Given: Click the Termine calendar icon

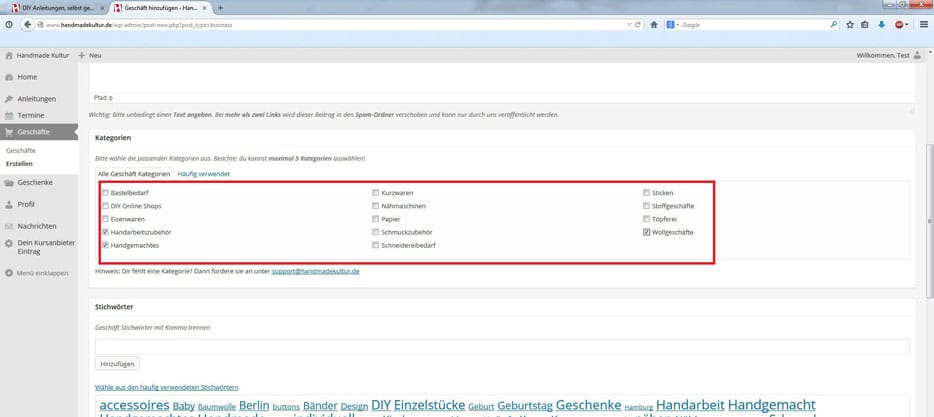Looking at the screenshot, I should 9,115.
